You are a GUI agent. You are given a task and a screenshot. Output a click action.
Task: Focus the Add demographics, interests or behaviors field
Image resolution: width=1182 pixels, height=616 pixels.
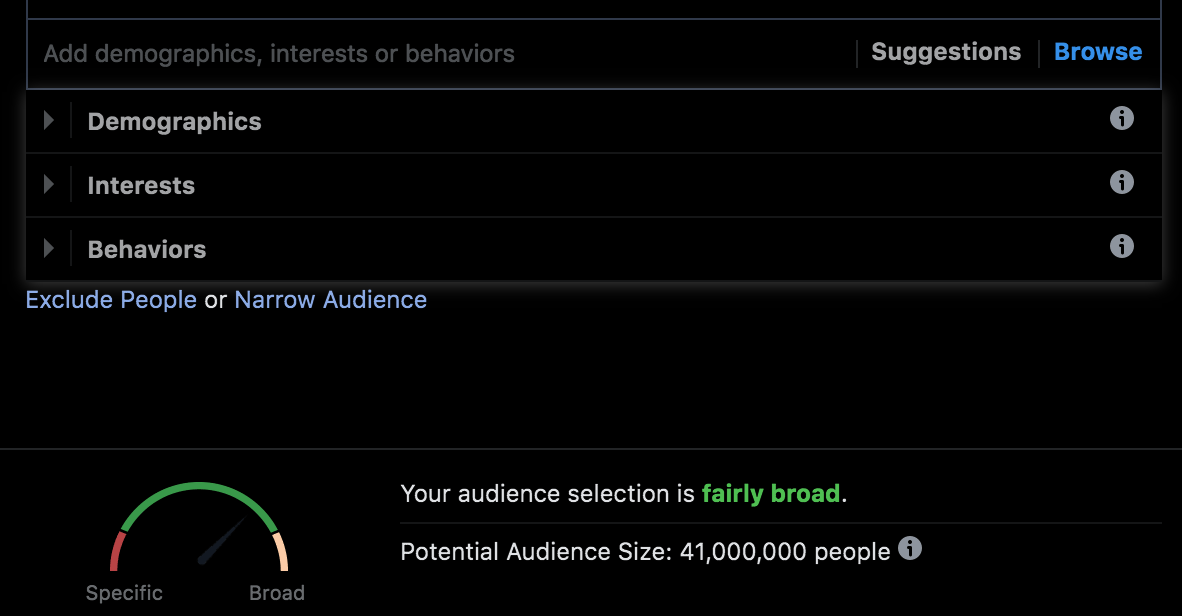tap(400, 54)
